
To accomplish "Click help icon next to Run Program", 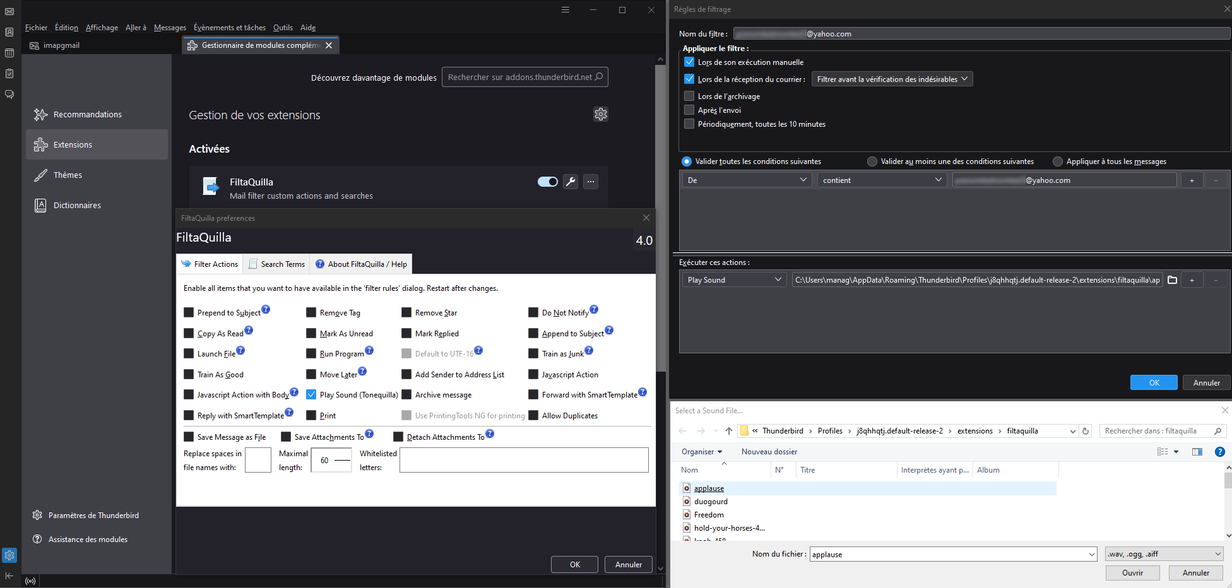I will (369, 351).
